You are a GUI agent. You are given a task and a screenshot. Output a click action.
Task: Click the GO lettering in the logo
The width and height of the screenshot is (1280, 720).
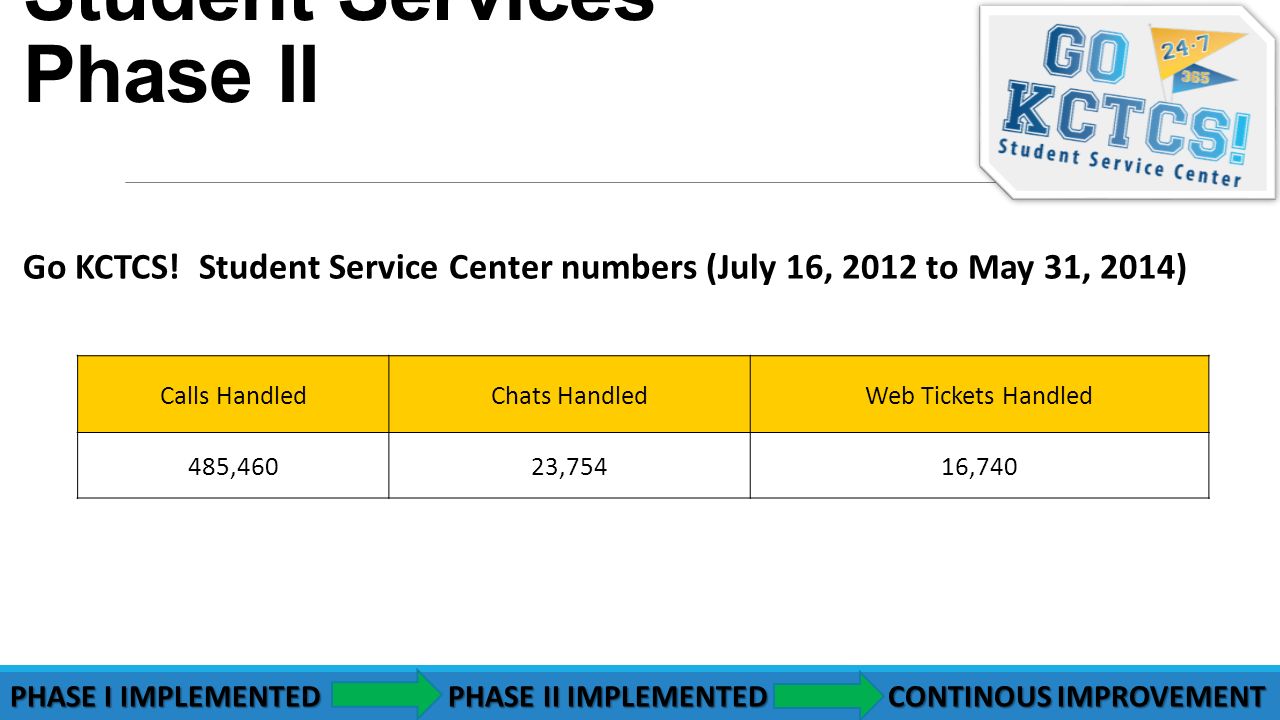(1086, 55)
